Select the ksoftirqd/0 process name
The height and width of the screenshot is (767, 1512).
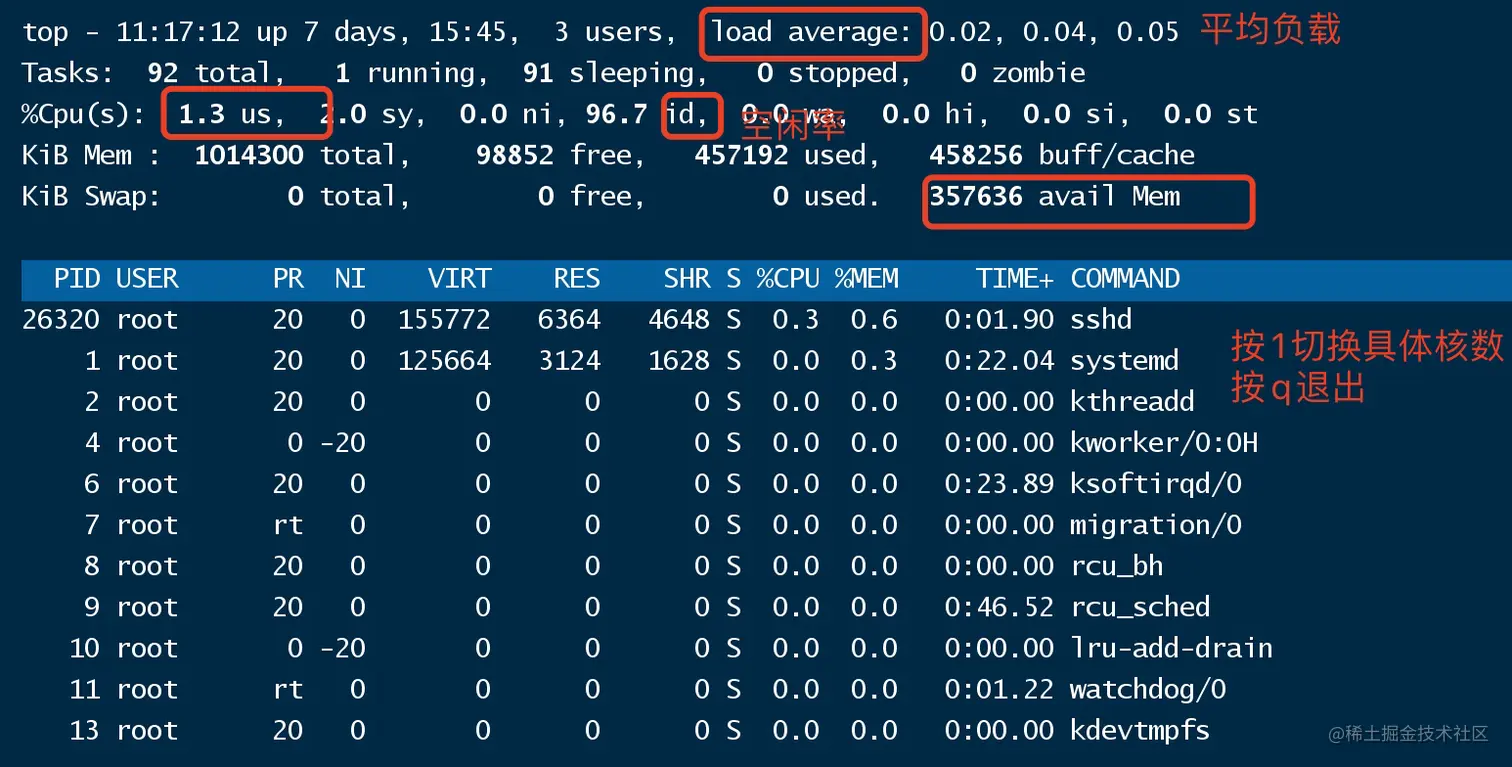(x=1156, y=484)
